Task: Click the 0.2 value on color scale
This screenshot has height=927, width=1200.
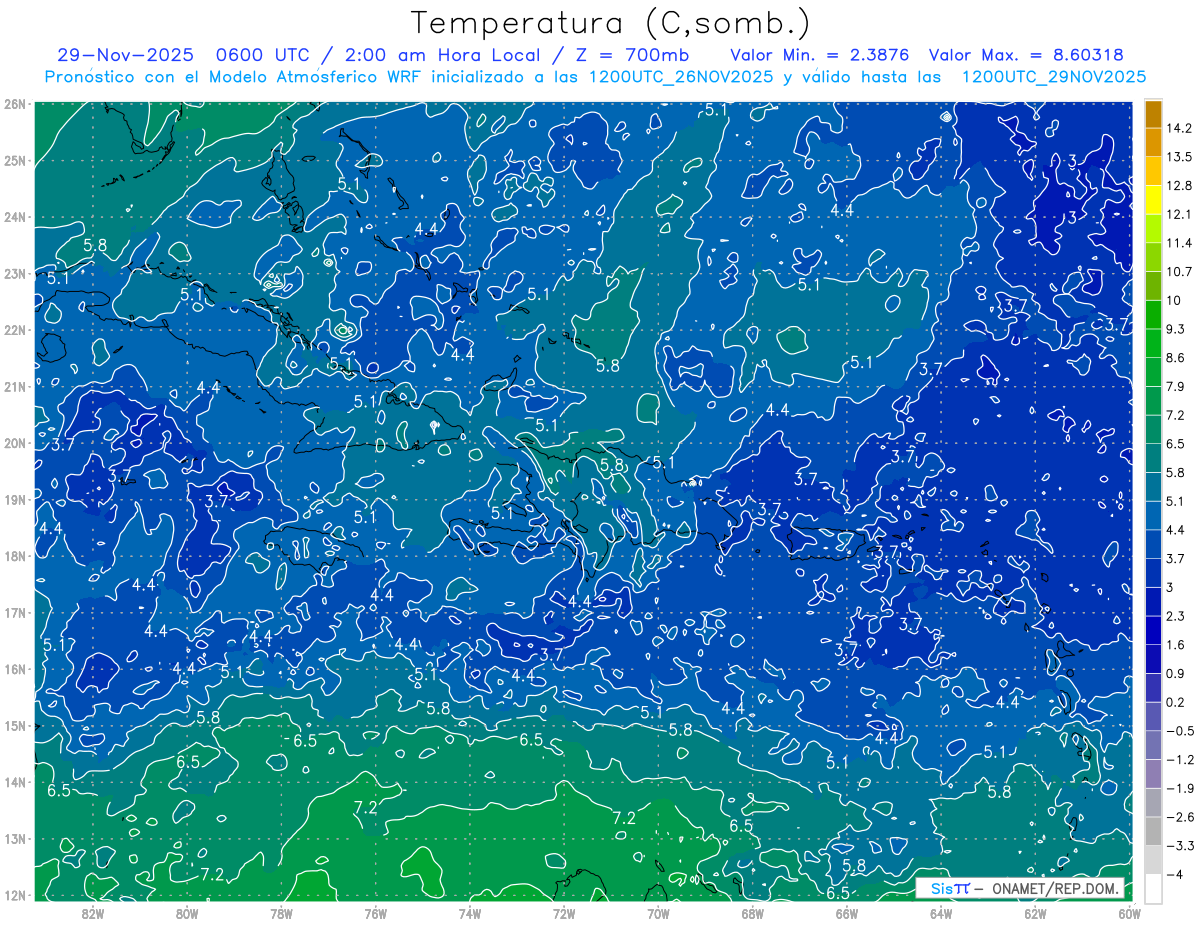Action: point(1175,702)
